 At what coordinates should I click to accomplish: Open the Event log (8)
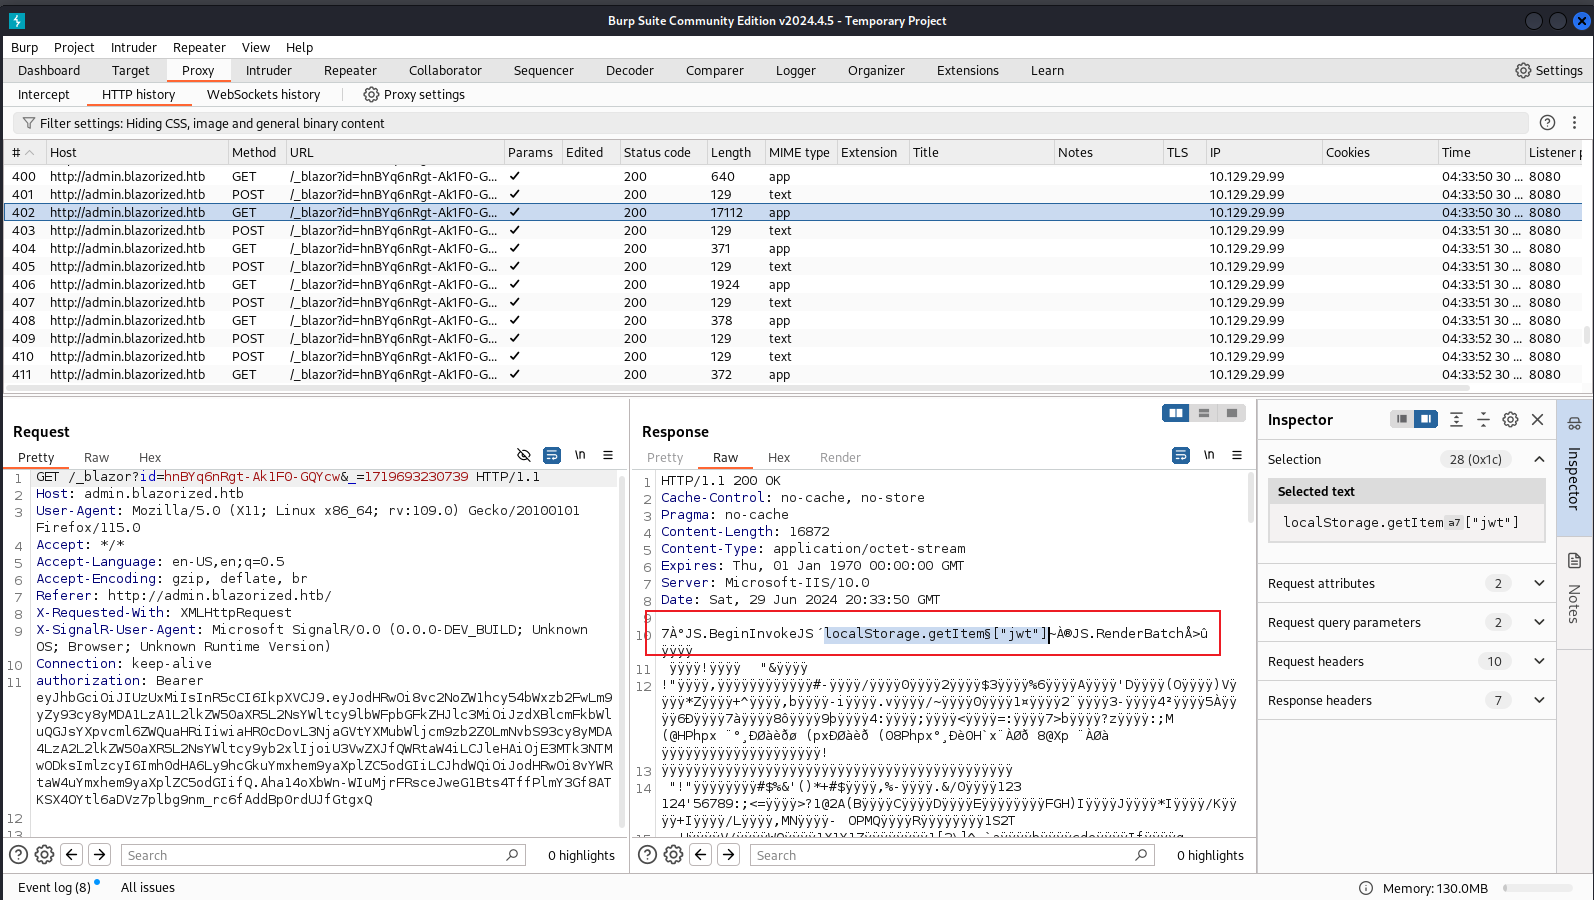tap(54, 887)
